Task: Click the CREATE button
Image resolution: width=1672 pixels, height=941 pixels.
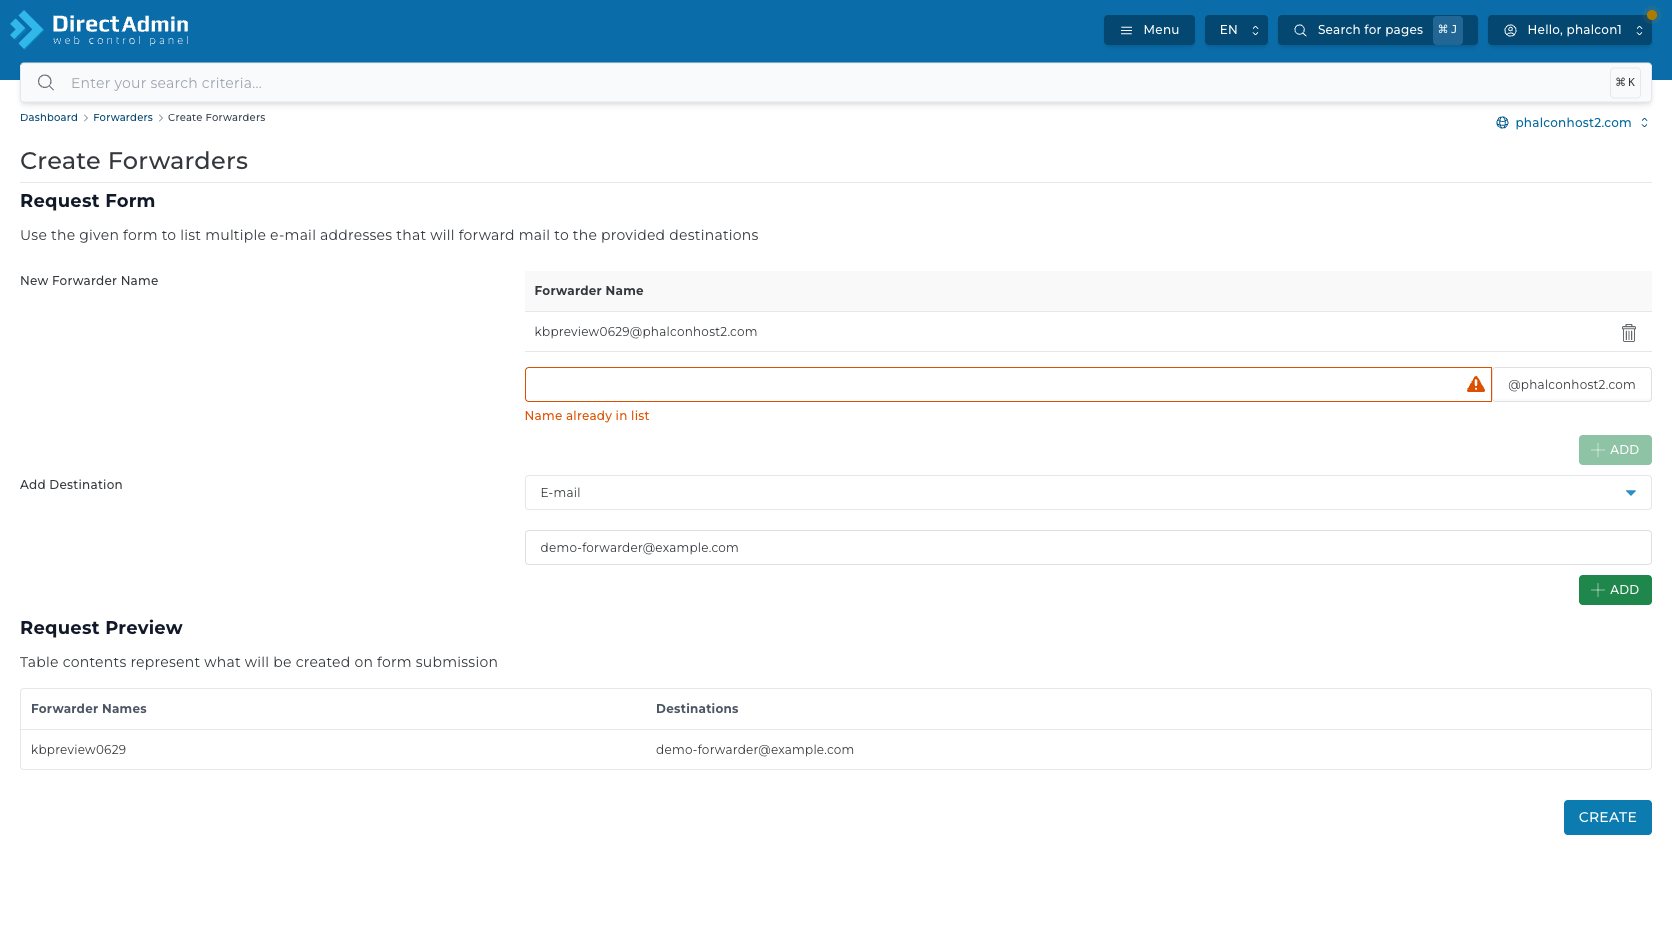Action: (1608, 817)
